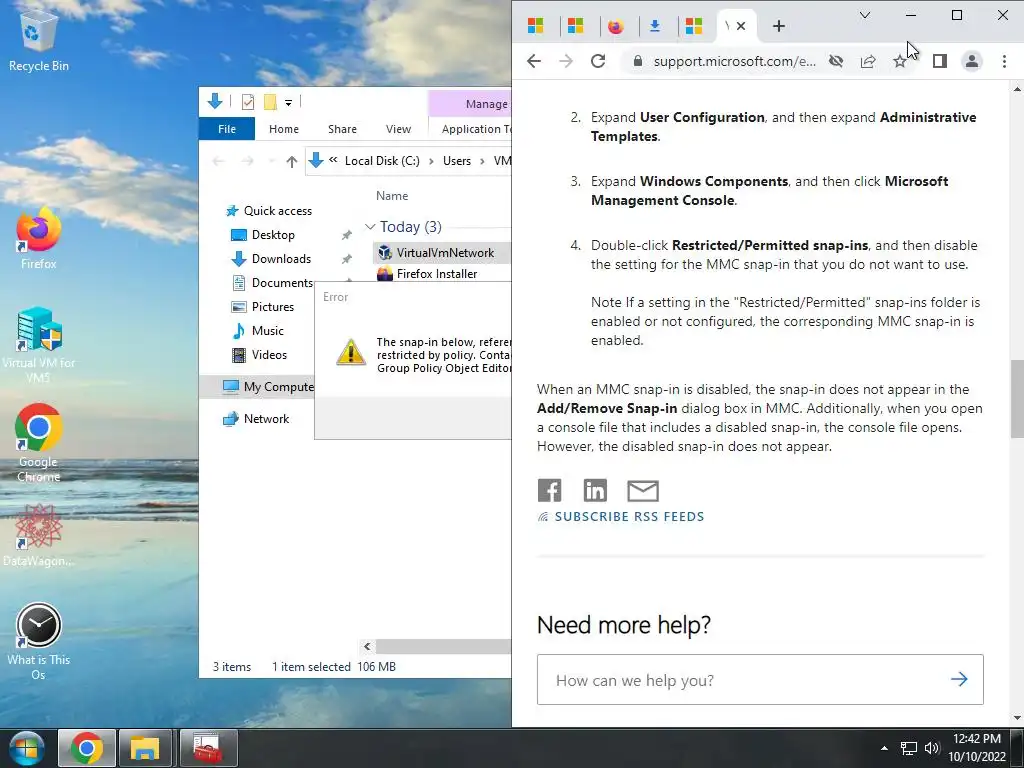Open the Recycle Bin desktop icon
Image resolution: width=1024 pixels, height=768 pixels.
[x=38, y=39]
